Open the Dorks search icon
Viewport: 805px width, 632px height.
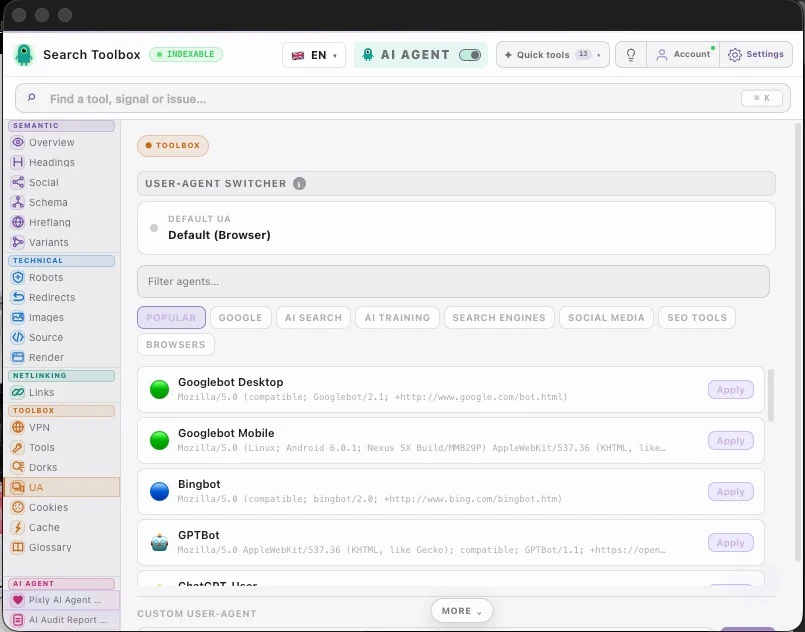[x=18, y=467]
